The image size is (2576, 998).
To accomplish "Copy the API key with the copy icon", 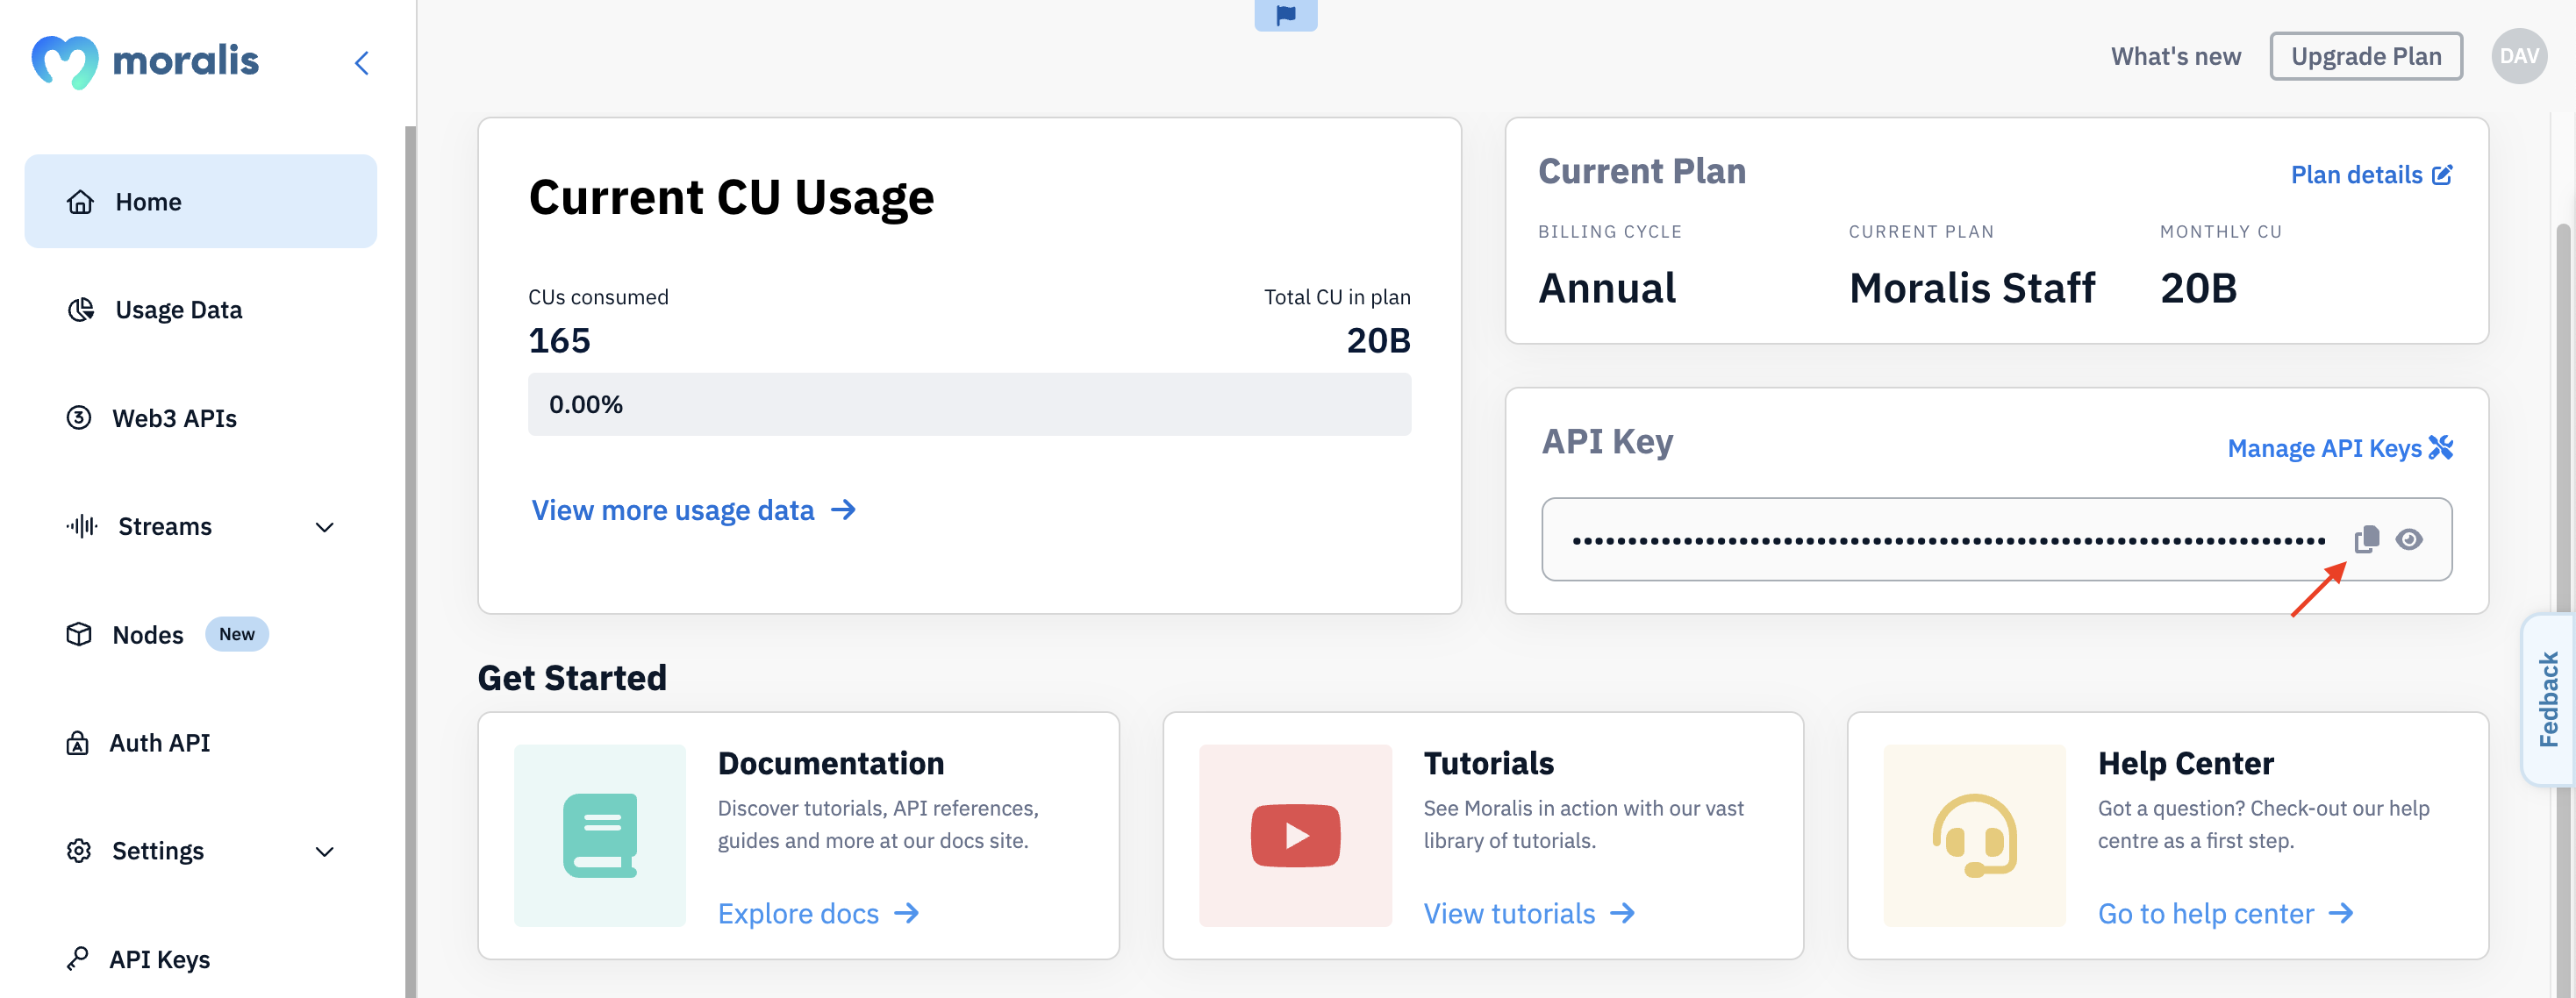I will (2367, 539).
